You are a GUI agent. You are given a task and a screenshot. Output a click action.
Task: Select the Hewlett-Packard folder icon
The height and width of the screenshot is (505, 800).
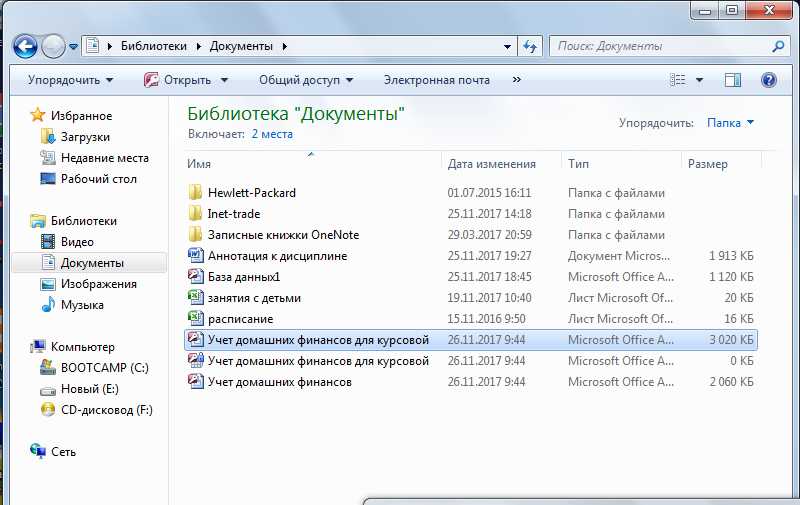[195, 193]
